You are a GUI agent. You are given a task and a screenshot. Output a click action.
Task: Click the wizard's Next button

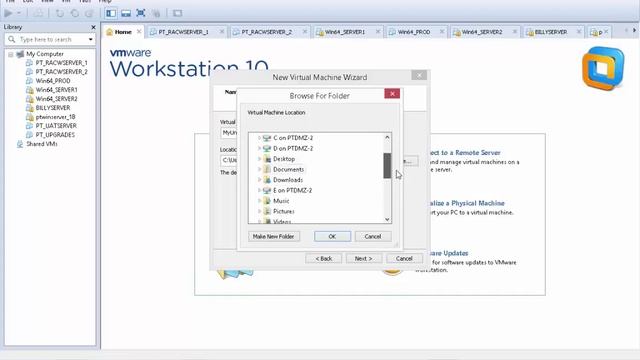coord(363,258)
